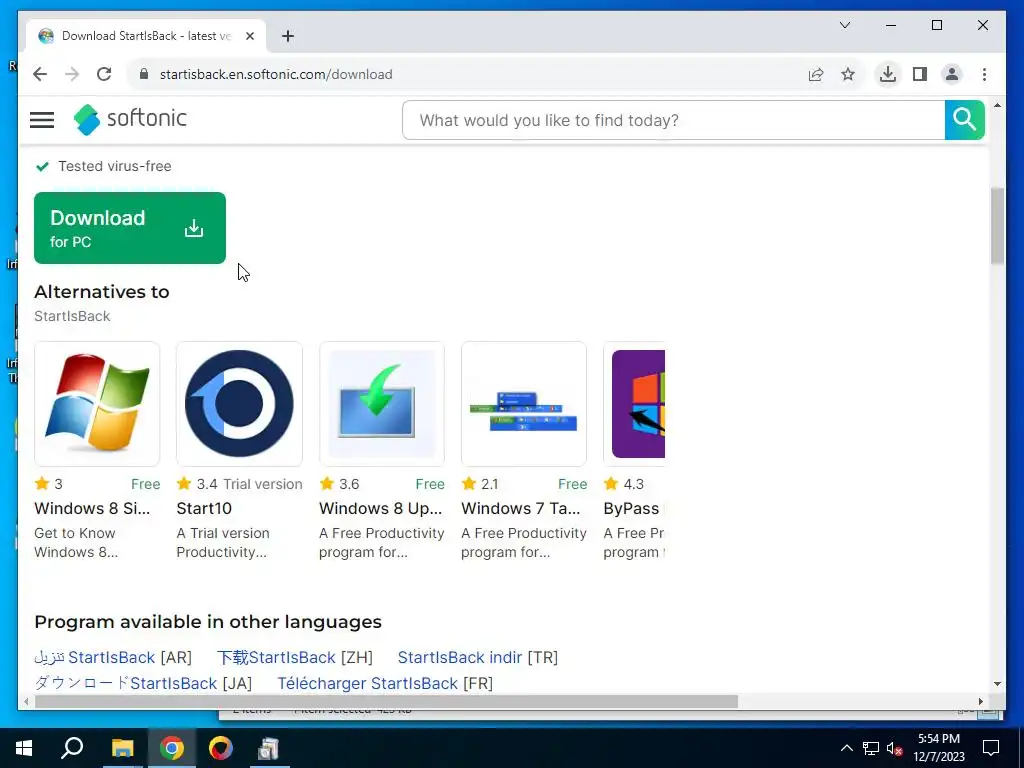Submit search with magnifier button
The width and height of the screenshot is (1024, 768).
pyautogui.click(x=965, y=120)
